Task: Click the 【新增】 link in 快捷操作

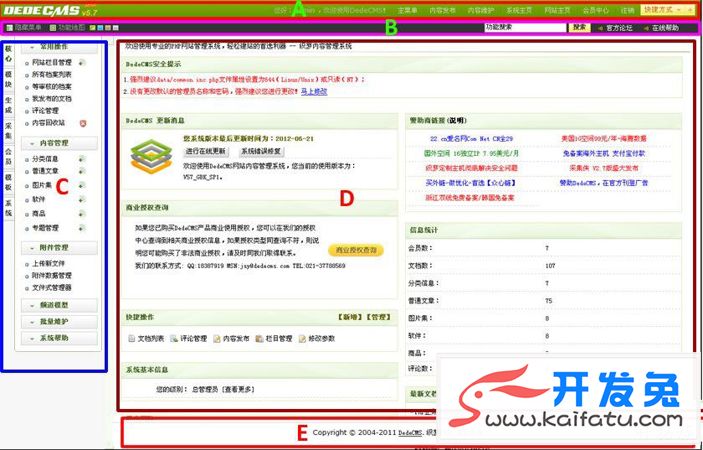Action: pos(350,317)
